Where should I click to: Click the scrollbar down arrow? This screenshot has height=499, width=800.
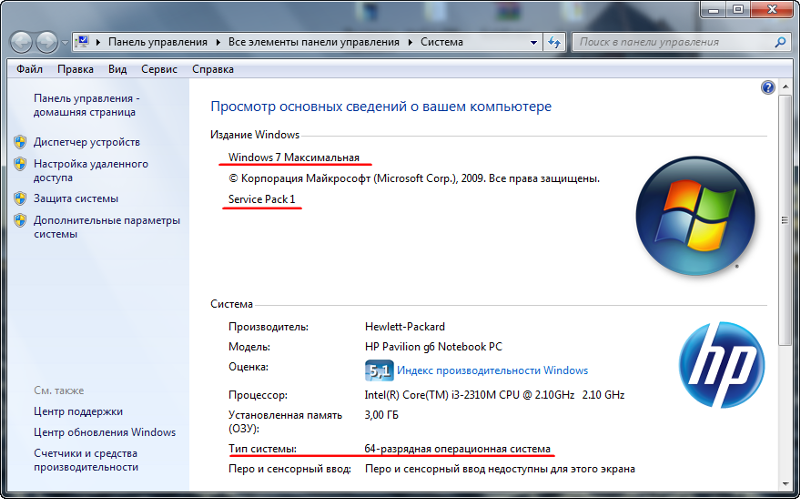point(785,483)
